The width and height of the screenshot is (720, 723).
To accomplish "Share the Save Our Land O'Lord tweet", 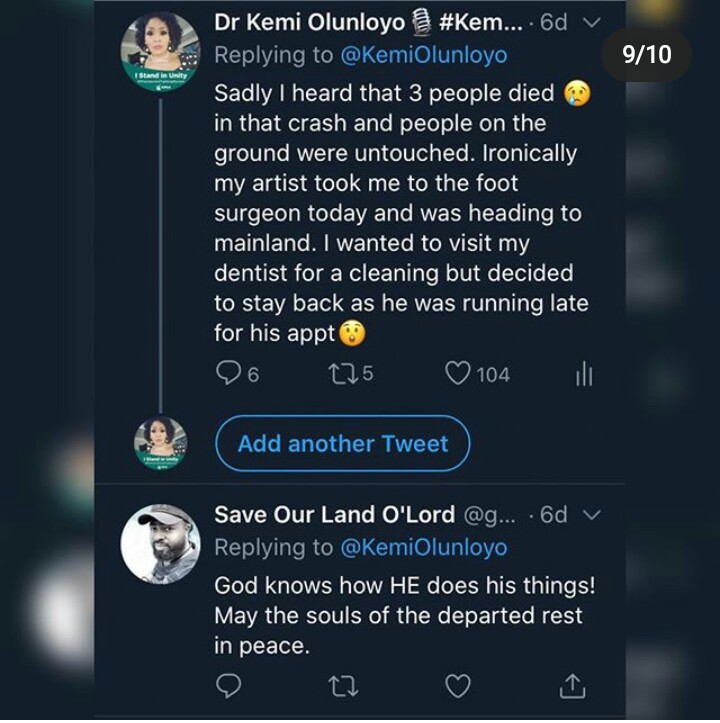I will (x=572, y=685).
